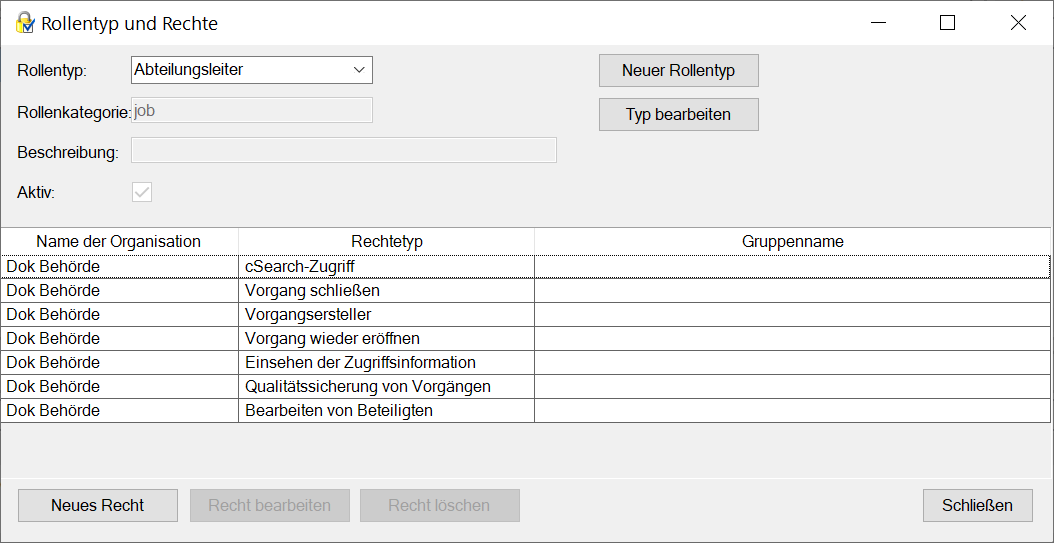1054x543 pixels.
Task: Select the cSearch-Zugriff row
Action: click(x=300, y=266)
